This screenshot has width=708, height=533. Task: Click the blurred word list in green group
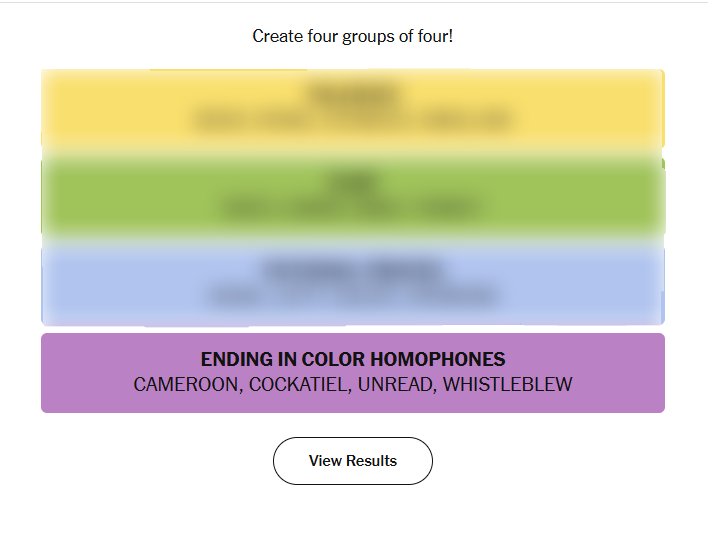tap(352, 209)
